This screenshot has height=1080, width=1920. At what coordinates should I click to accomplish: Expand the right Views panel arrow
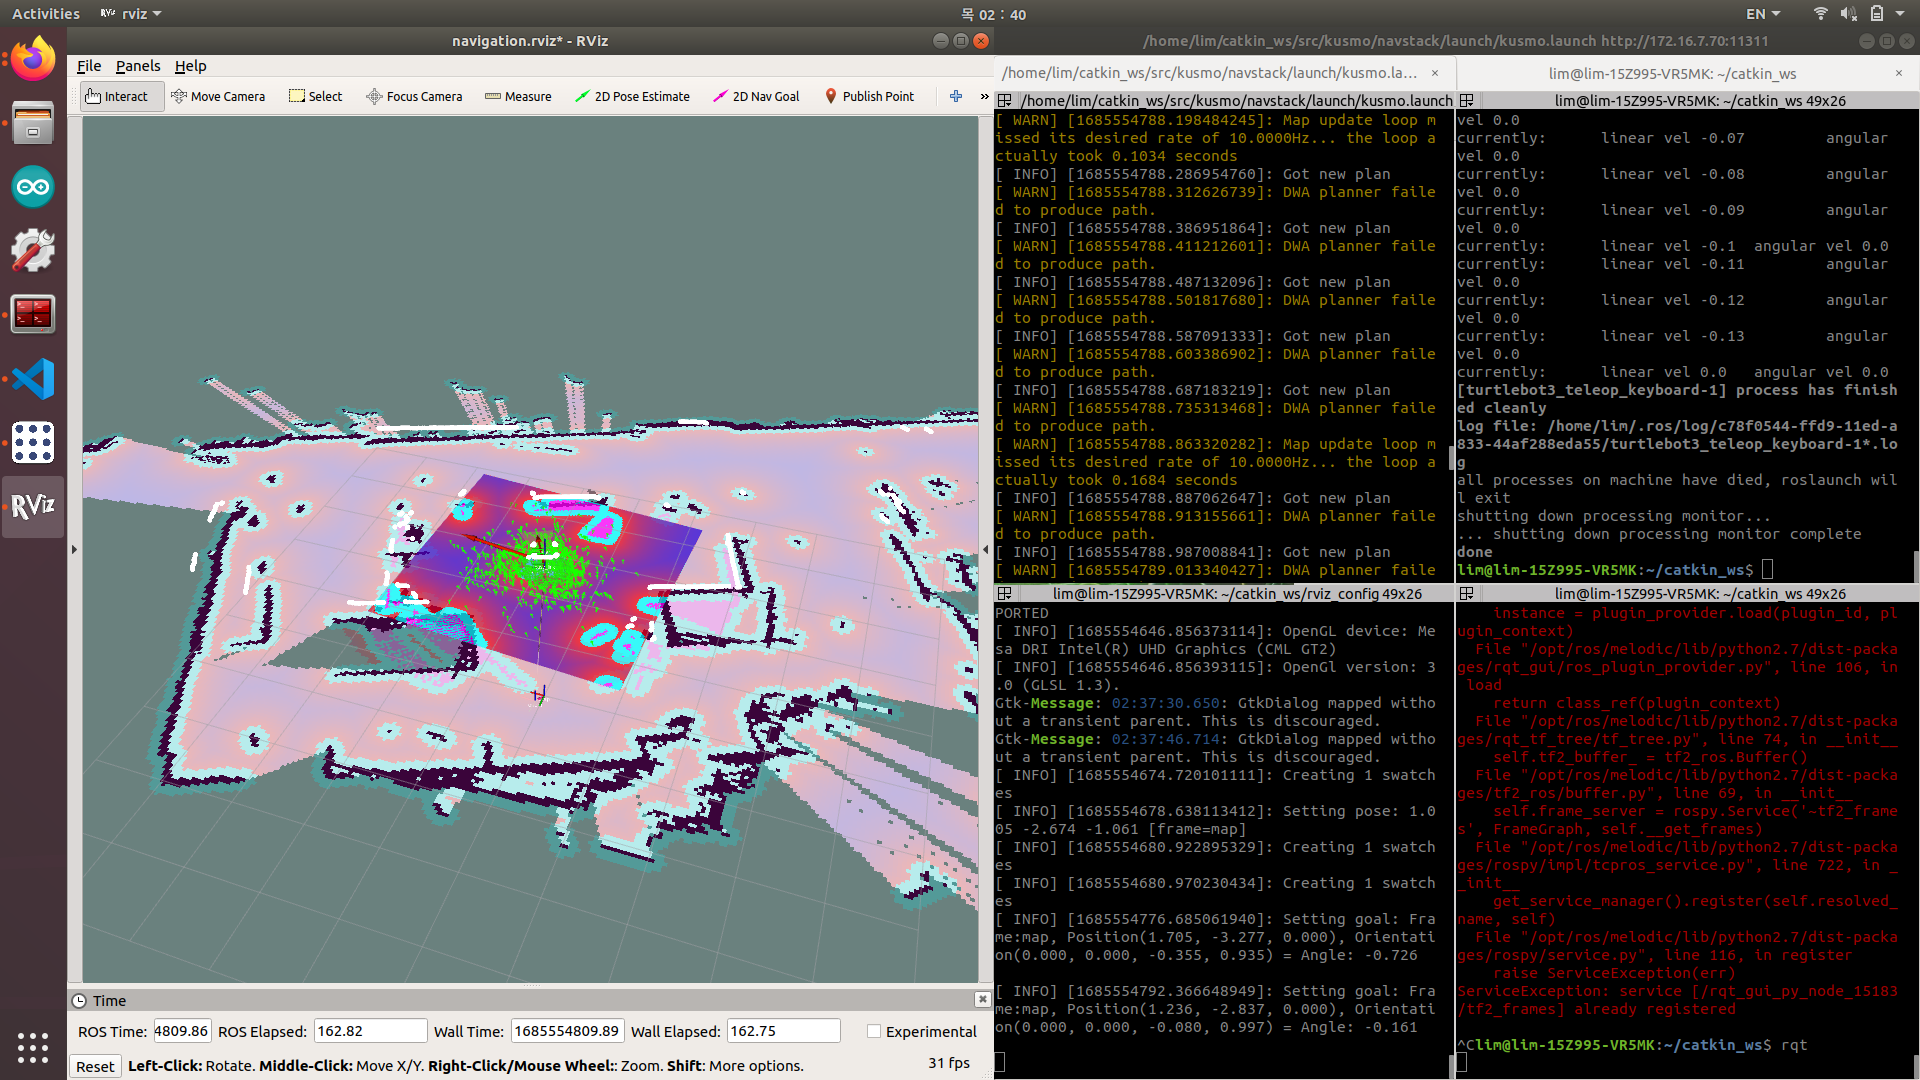pyautogui.click(x=985, y=549)
